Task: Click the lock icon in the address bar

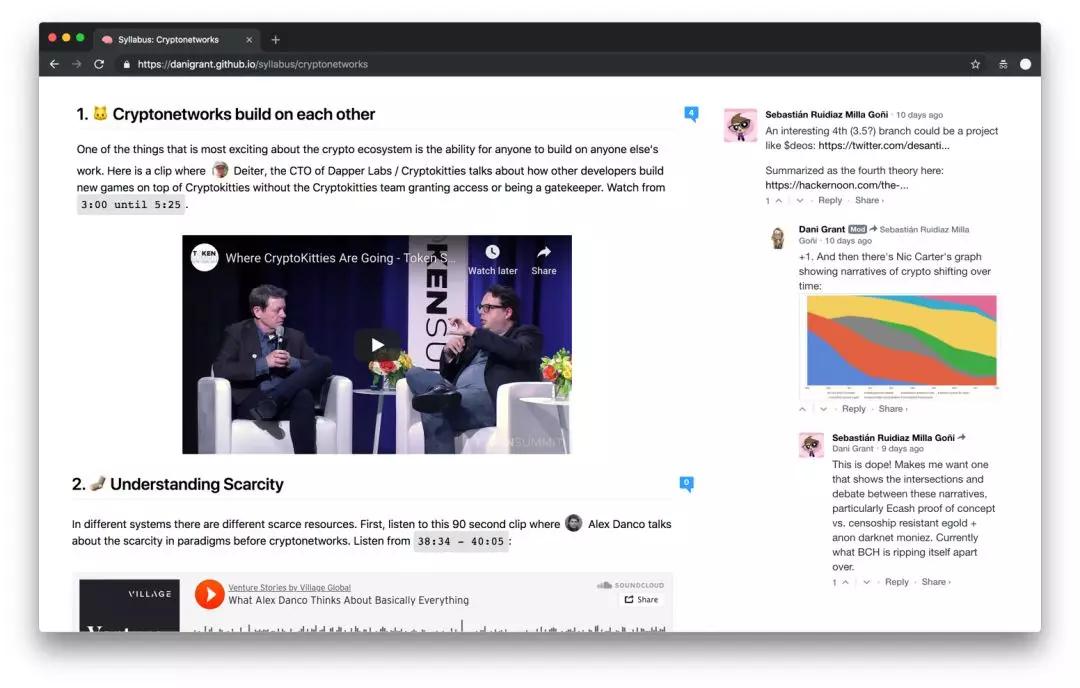Action: tap(126, 64)
